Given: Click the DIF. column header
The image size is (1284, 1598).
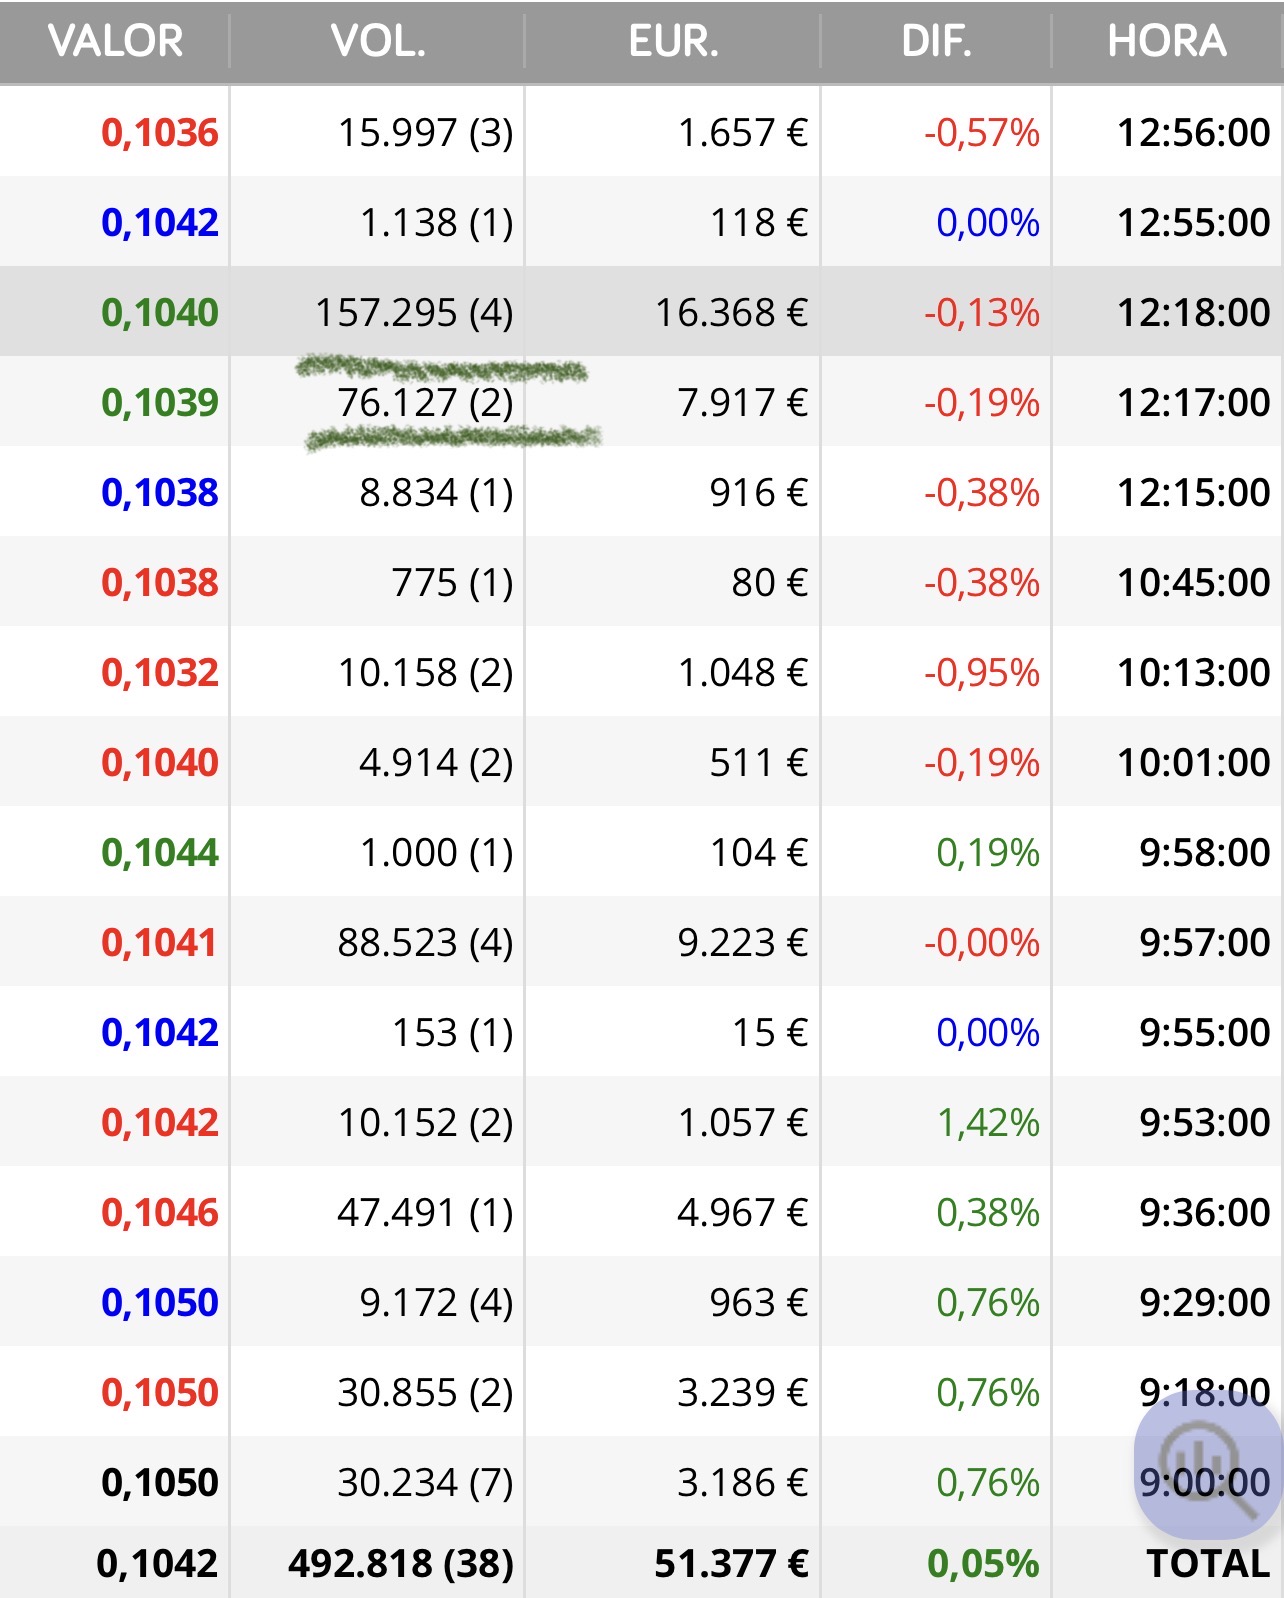Looking at the screenshot, I should [x=936, y=42].
